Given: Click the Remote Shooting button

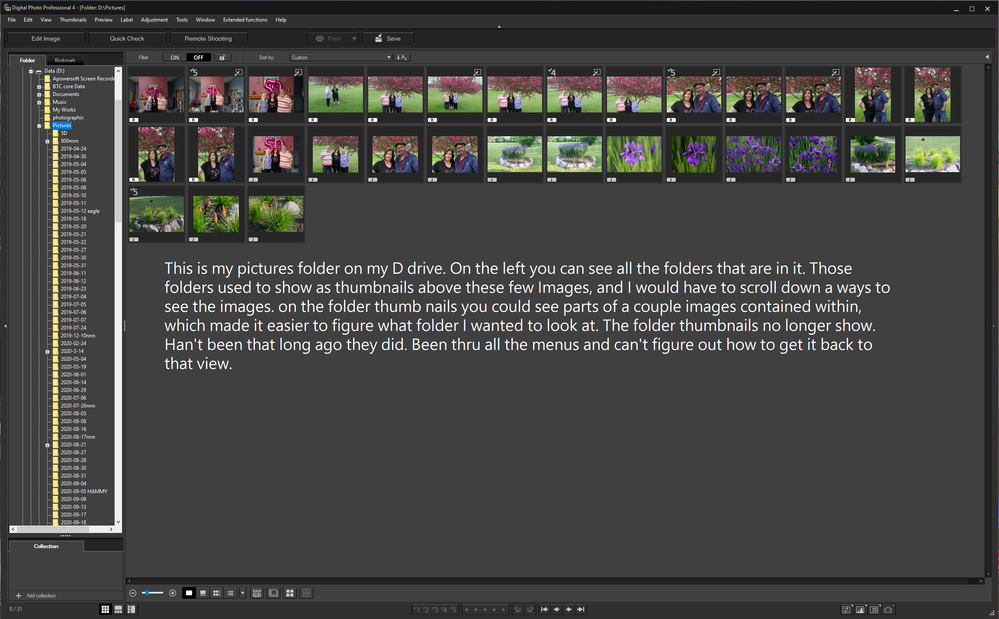Looking at the screenshot, I should 208,38.
